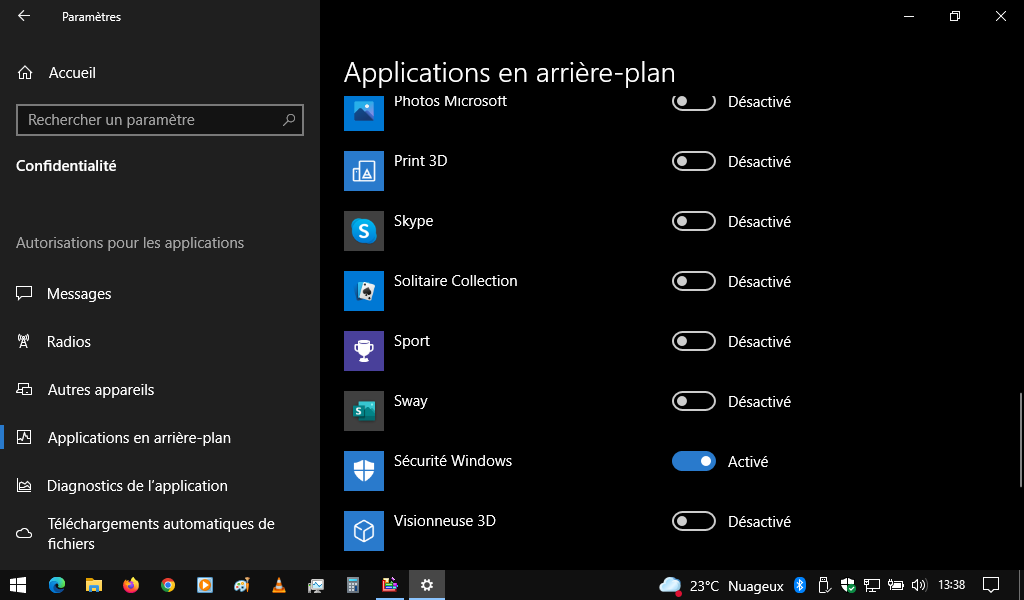Open Firefox from the taskbar
Image resolution: width=1024 pixels, height=600 pixels.
point(131,585)
